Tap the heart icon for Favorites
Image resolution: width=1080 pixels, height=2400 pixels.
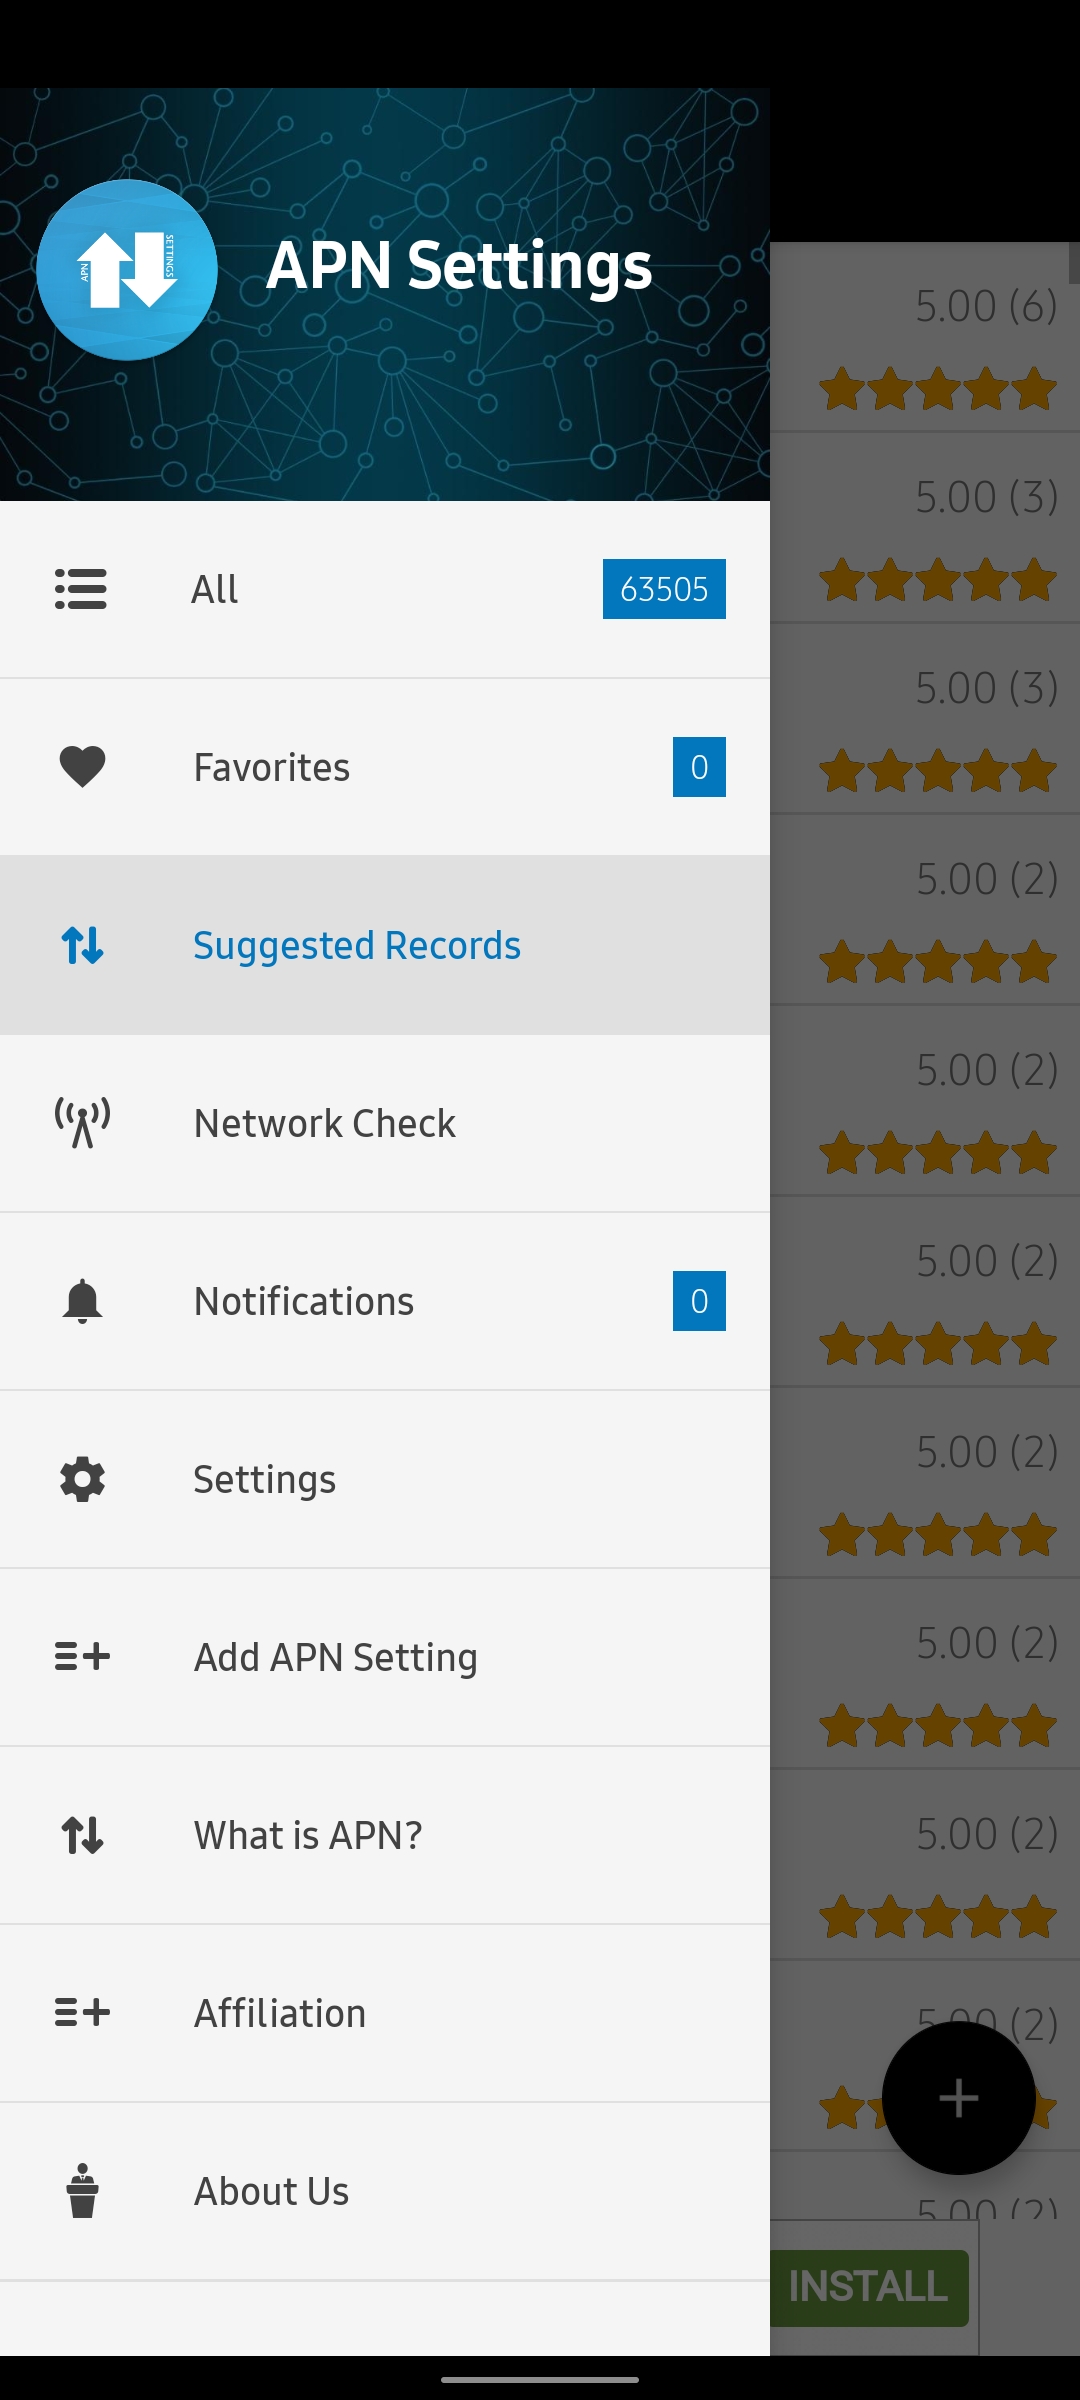(x=82, y=767)
